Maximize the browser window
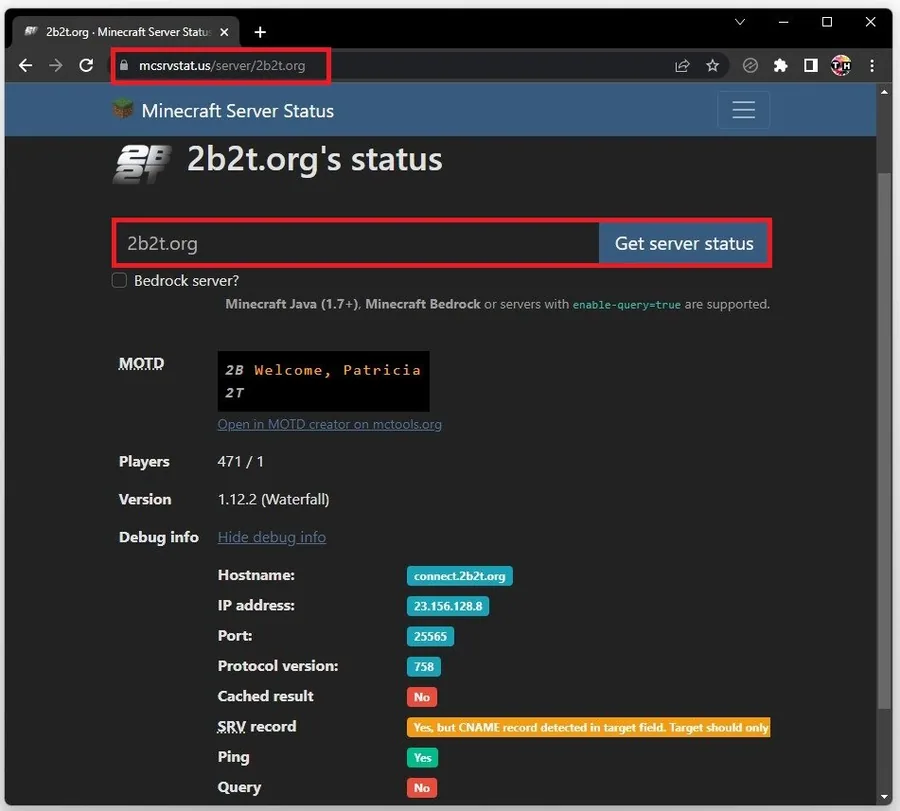The image size is (900, 811). click(827, 22)
